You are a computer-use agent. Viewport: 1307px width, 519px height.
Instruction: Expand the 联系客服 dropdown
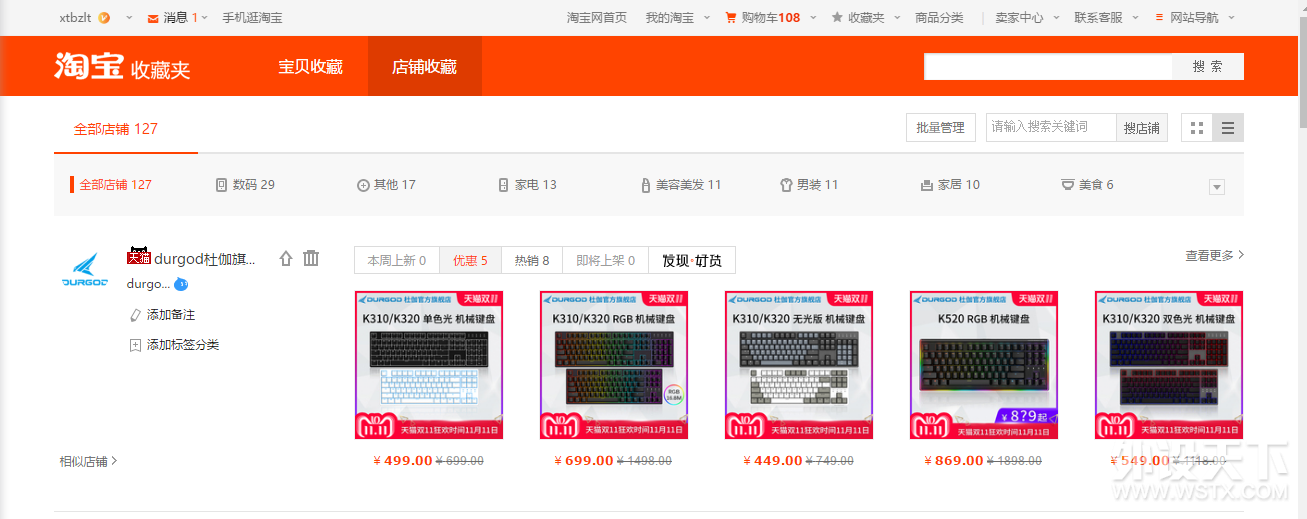tap(1135, 18)
